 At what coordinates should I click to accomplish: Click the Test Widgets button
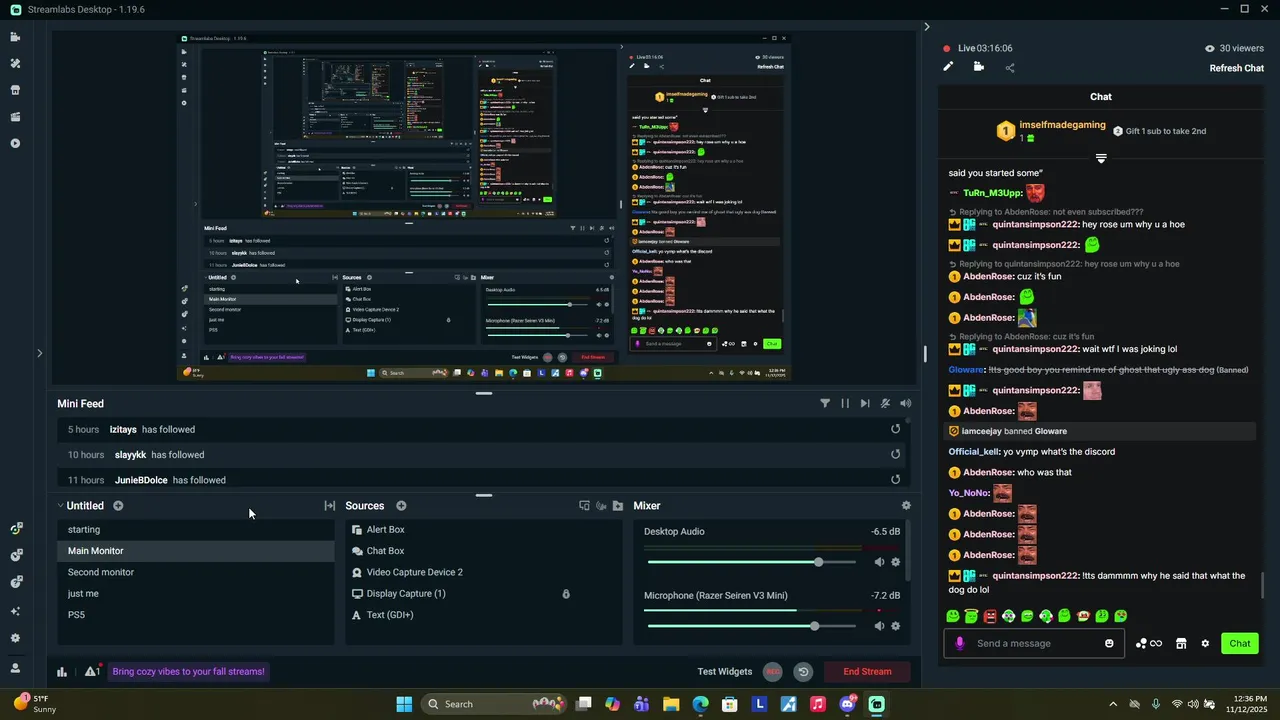pyautogui.click(x=725, y=672)
